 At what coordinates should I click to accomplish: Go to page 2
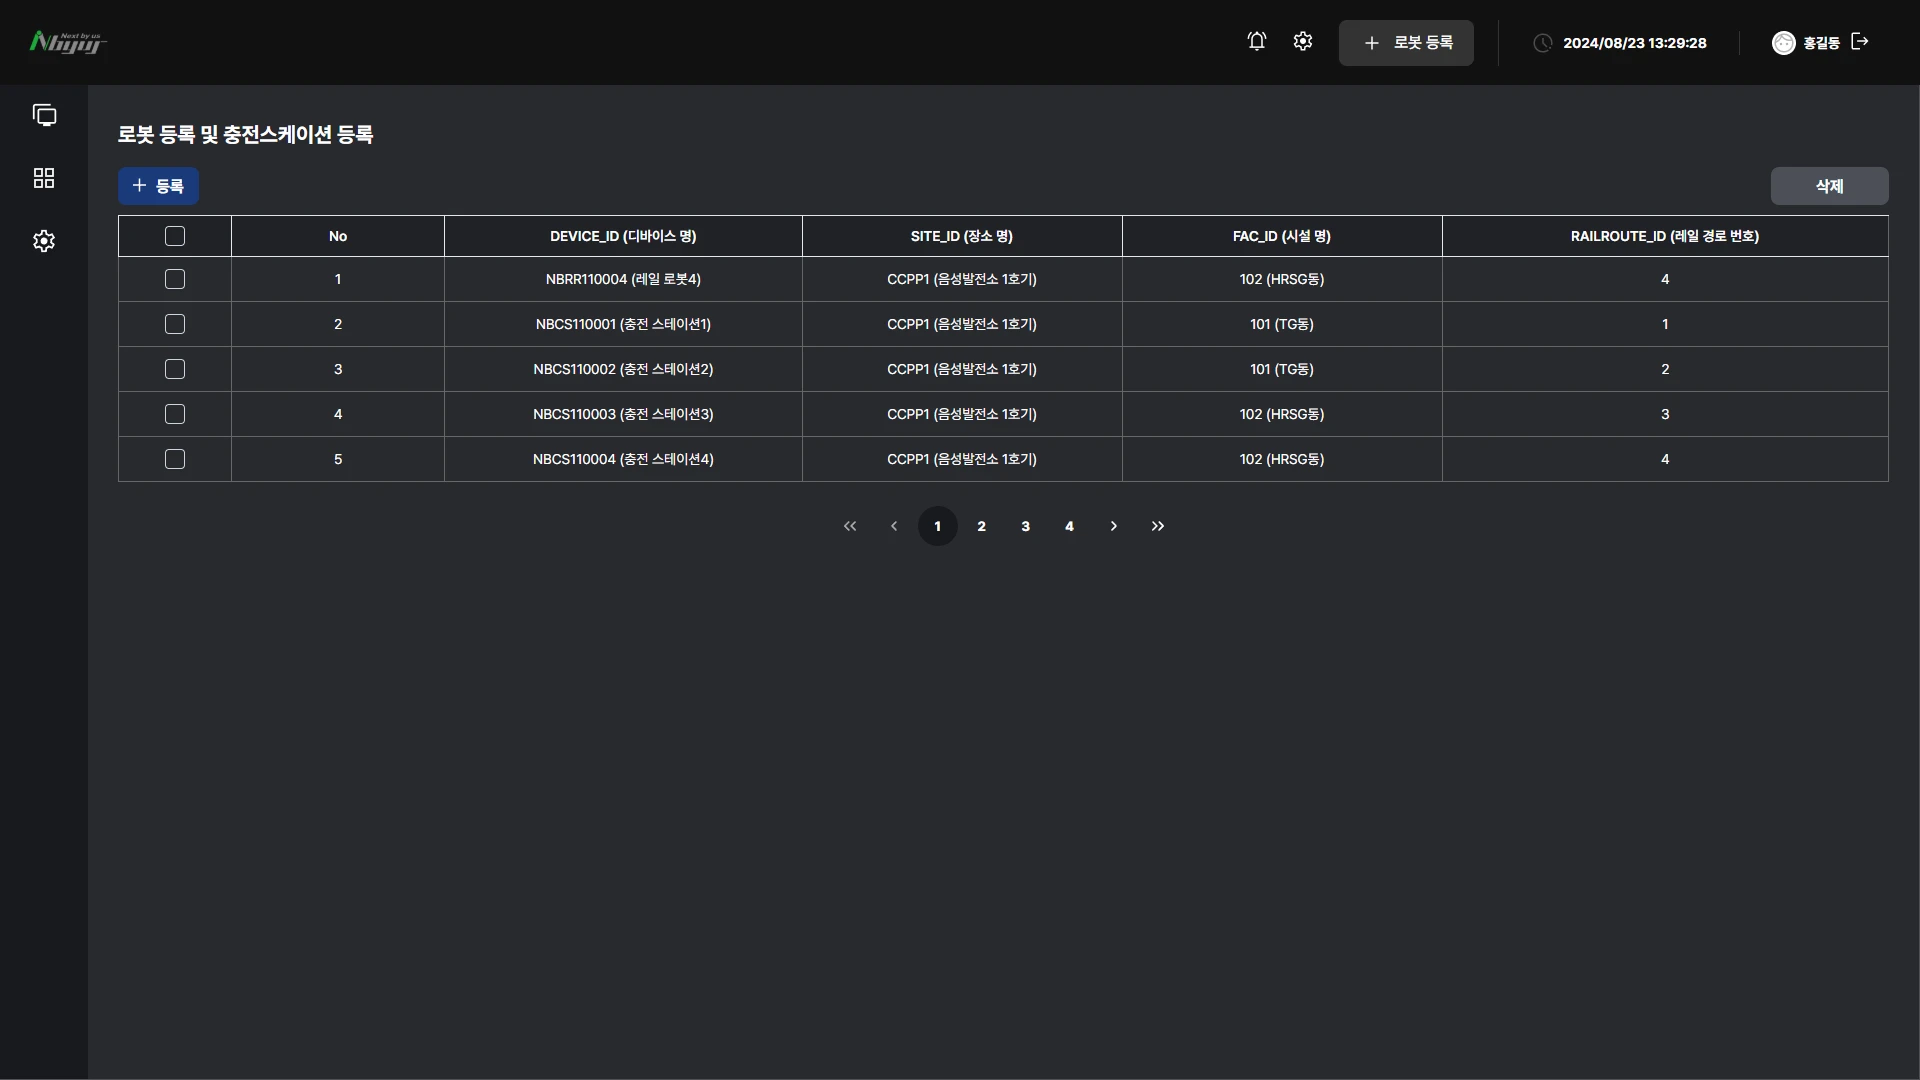pyautogui.click(x=982, y=526)
